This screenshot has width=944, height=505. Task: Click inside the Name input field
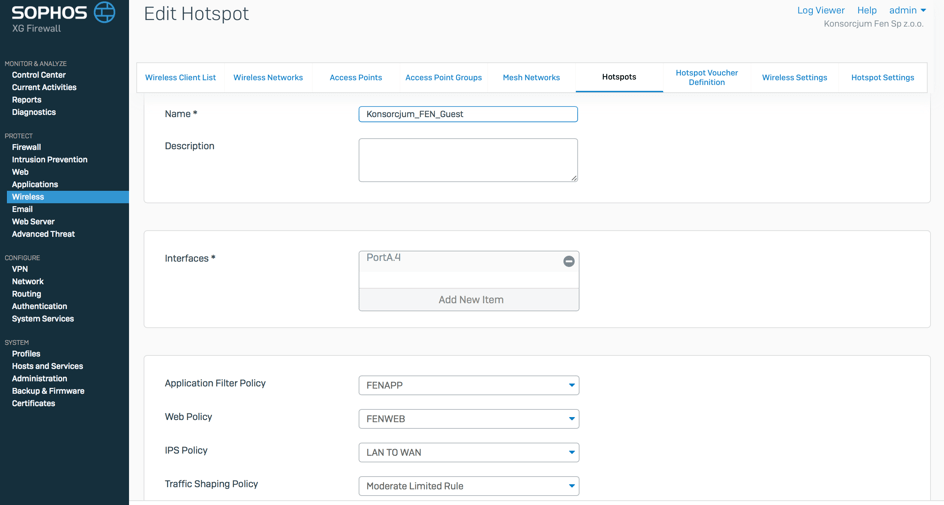point(467,115)
